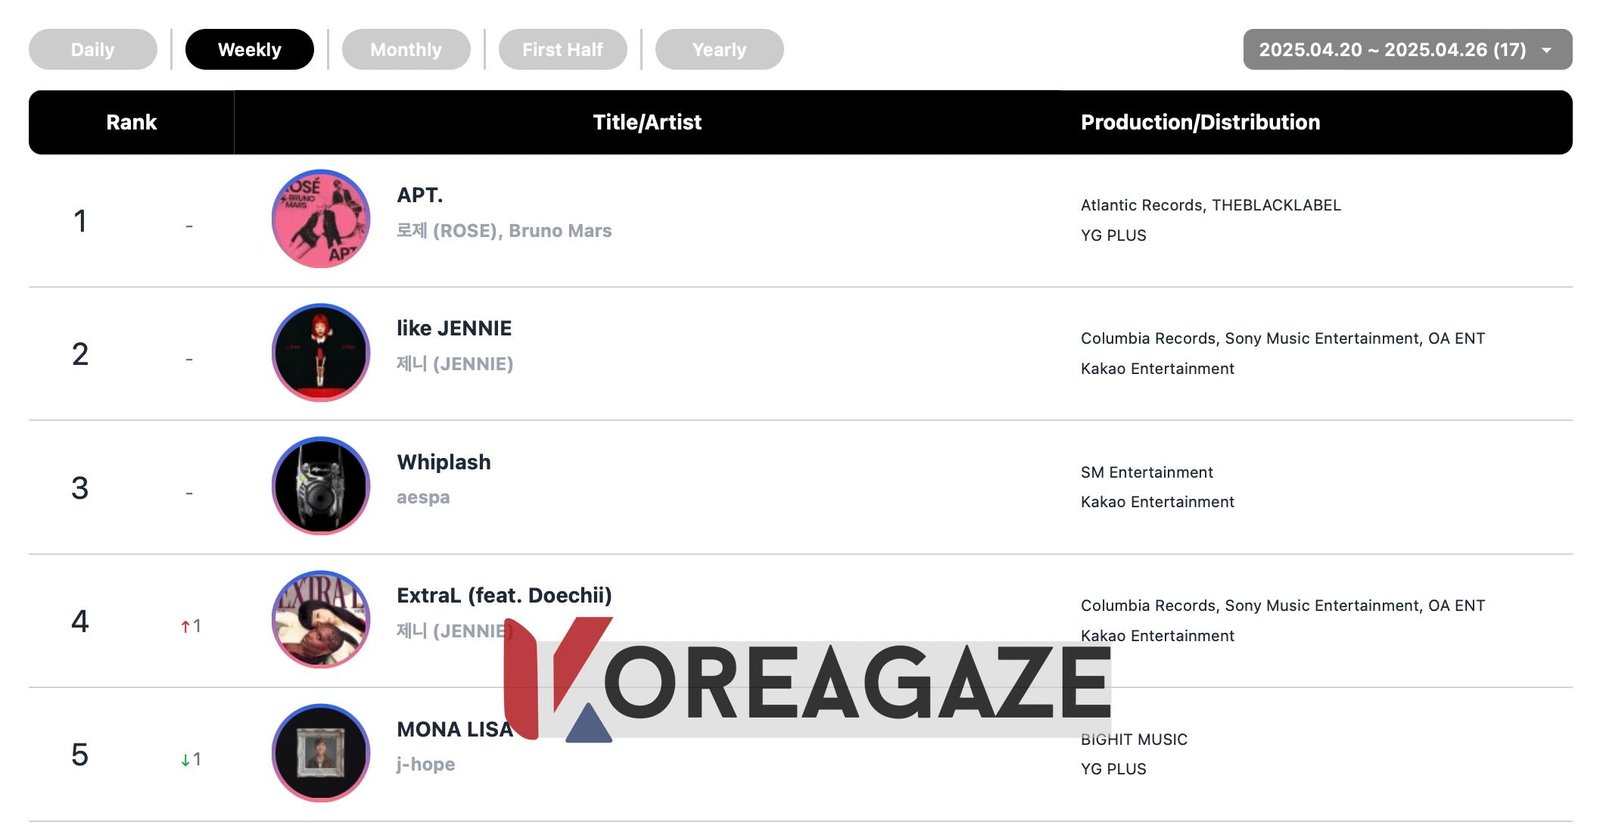Screen dimensions: 1600x832
Task: Switch to the Daily chart tab
Action: click(x=93, y=50)
